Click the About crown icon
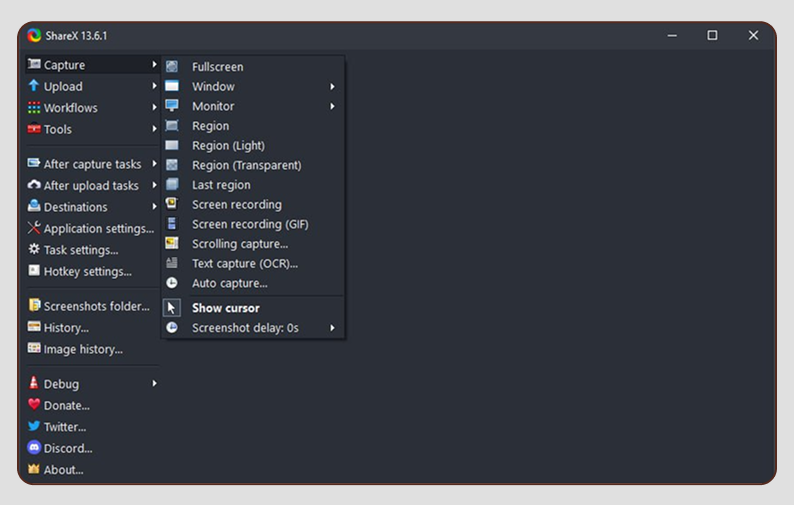 (34, 469)
